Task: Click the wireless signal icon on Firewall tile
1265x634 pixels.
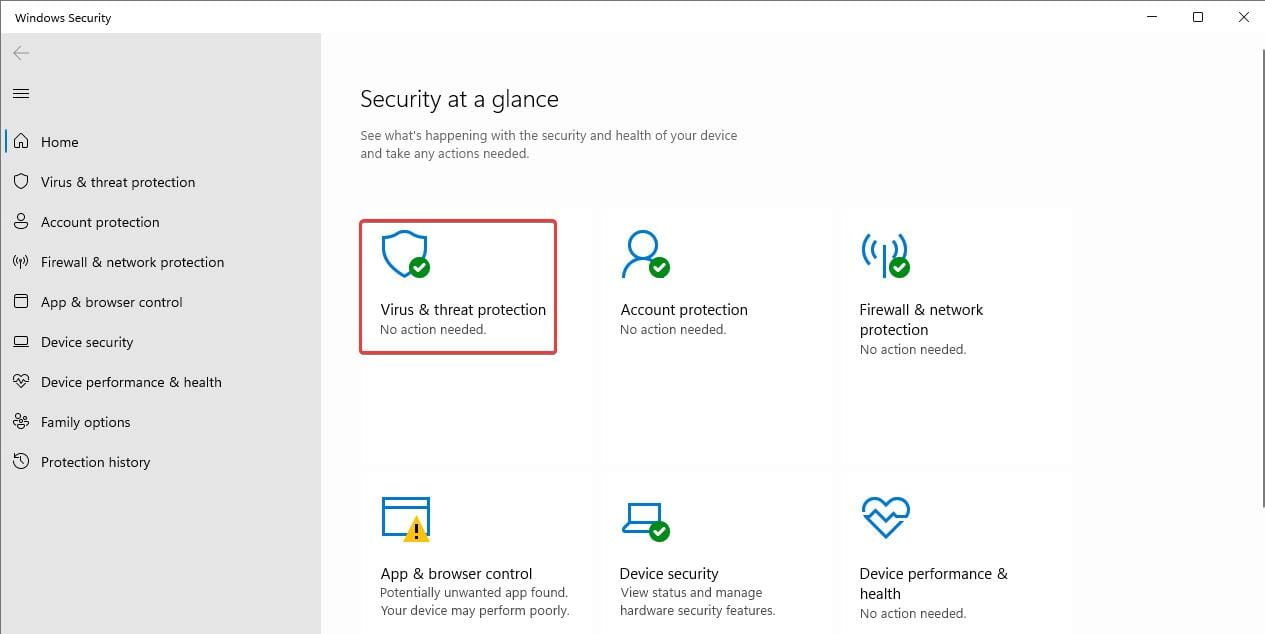Action: (882, 253)
